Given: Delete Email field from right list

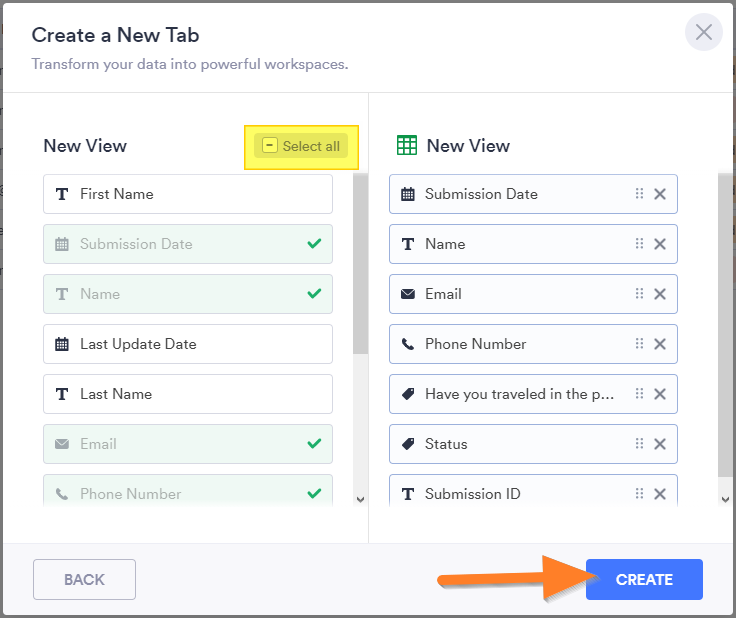Looking at the screenshot, I should (x=660, y=294).
